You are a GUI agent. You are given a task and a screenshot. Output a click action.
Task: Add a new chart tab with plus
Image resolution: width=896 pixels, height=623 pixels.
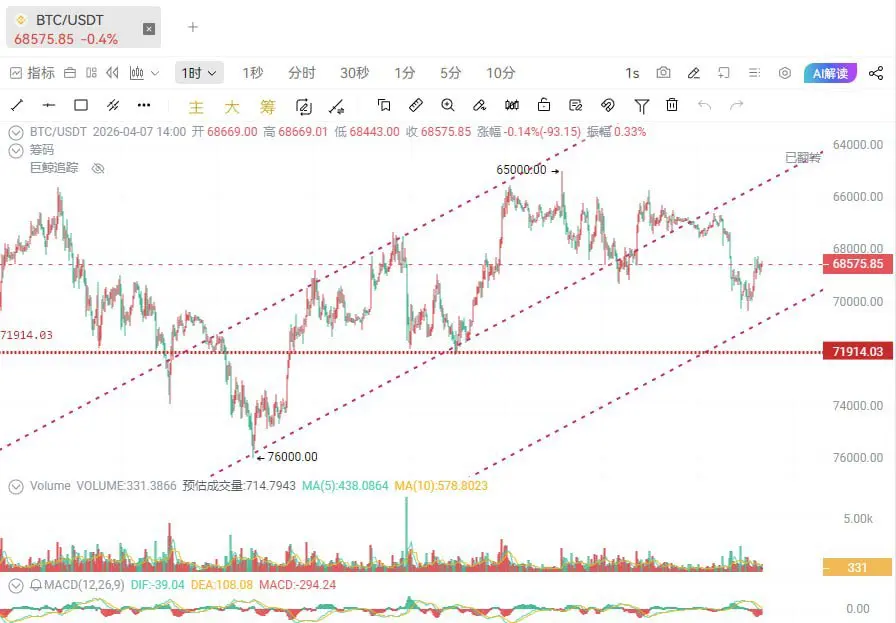pos(193,27)
